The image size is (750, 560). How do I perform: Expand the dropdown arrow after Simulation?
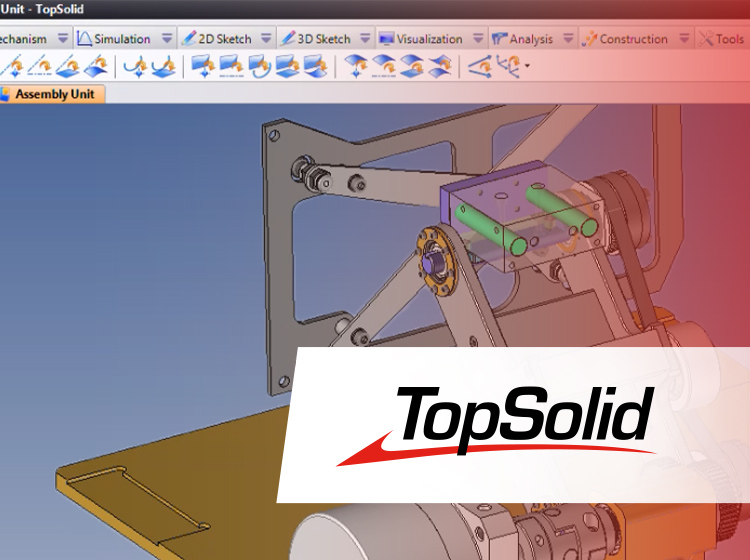pyautogui.click(x=165, y=39)
